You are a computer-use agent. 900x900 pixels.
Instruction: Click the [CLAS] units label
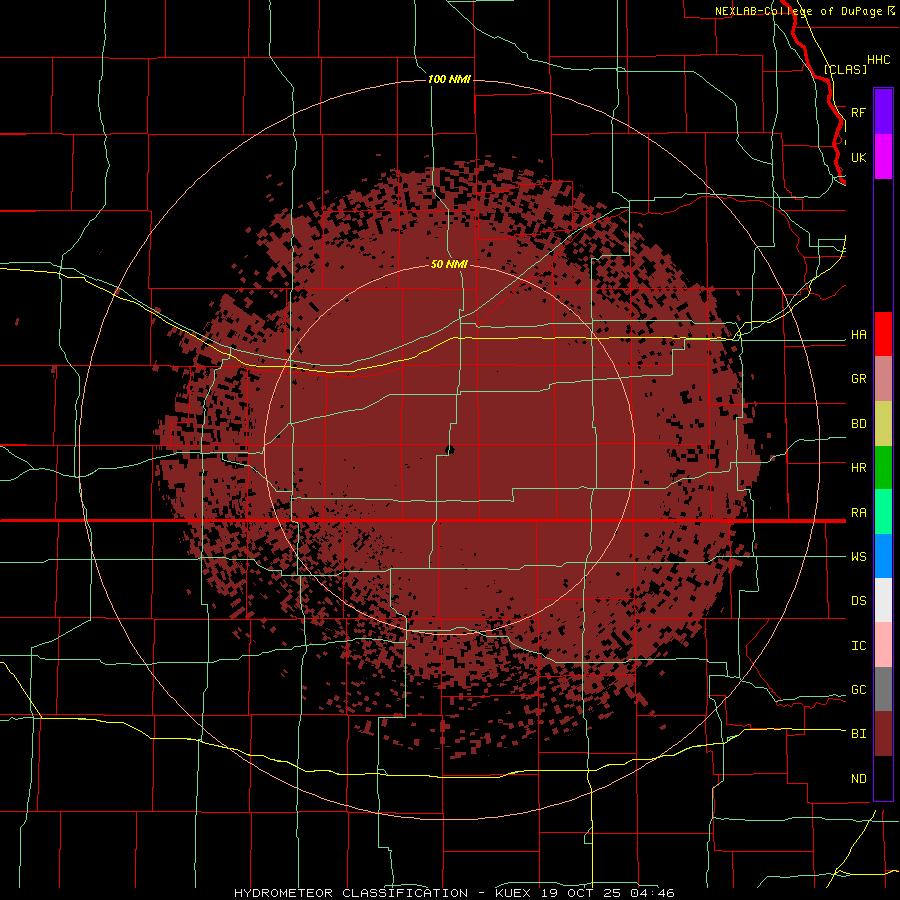tap(845, 69)
